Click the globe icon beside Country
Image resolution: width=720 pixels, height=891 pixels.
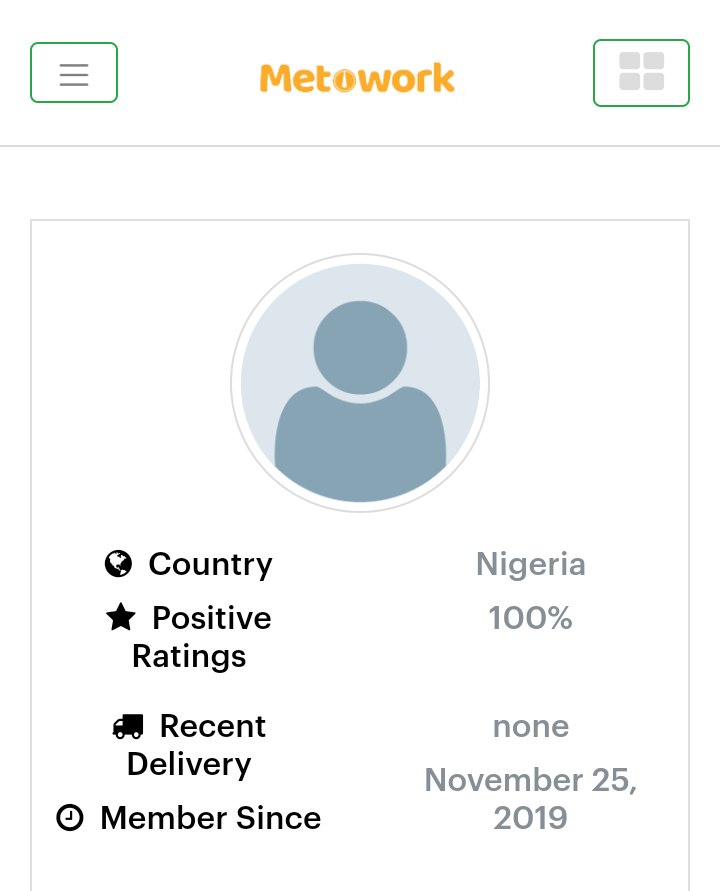tap(118, 564)
